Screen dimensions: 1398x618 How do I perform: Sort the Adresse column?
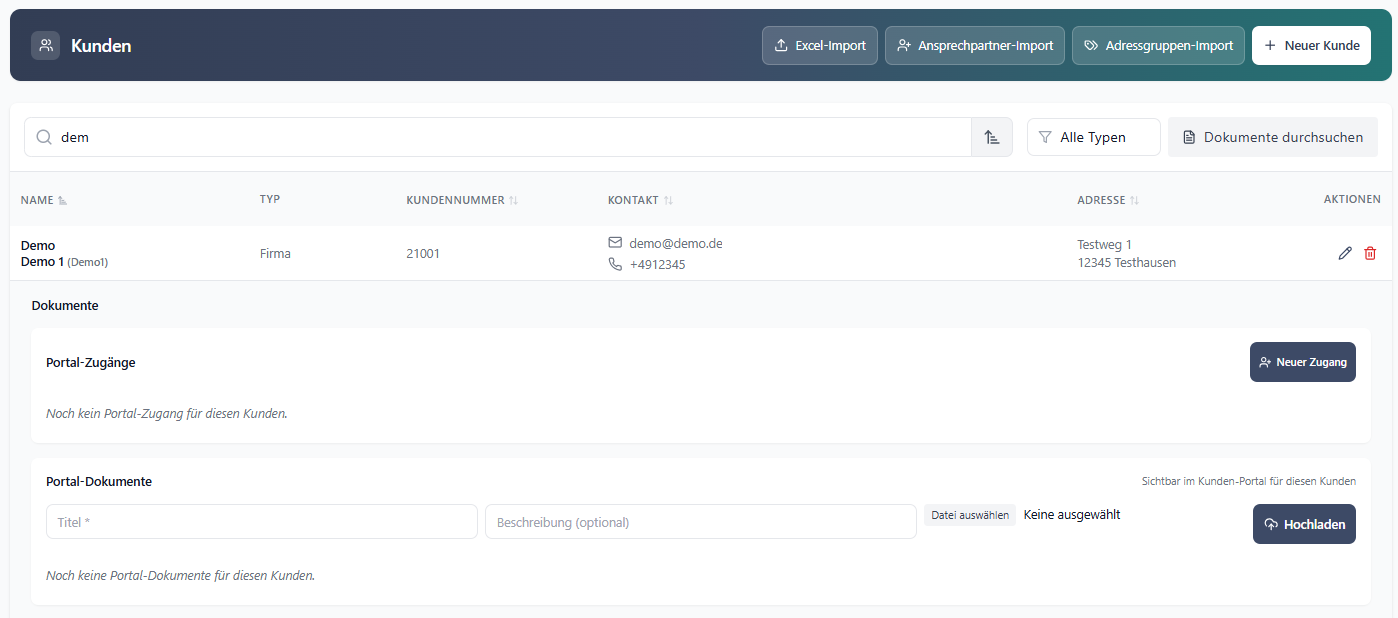pyautogui.click(x=1134, y=200)
